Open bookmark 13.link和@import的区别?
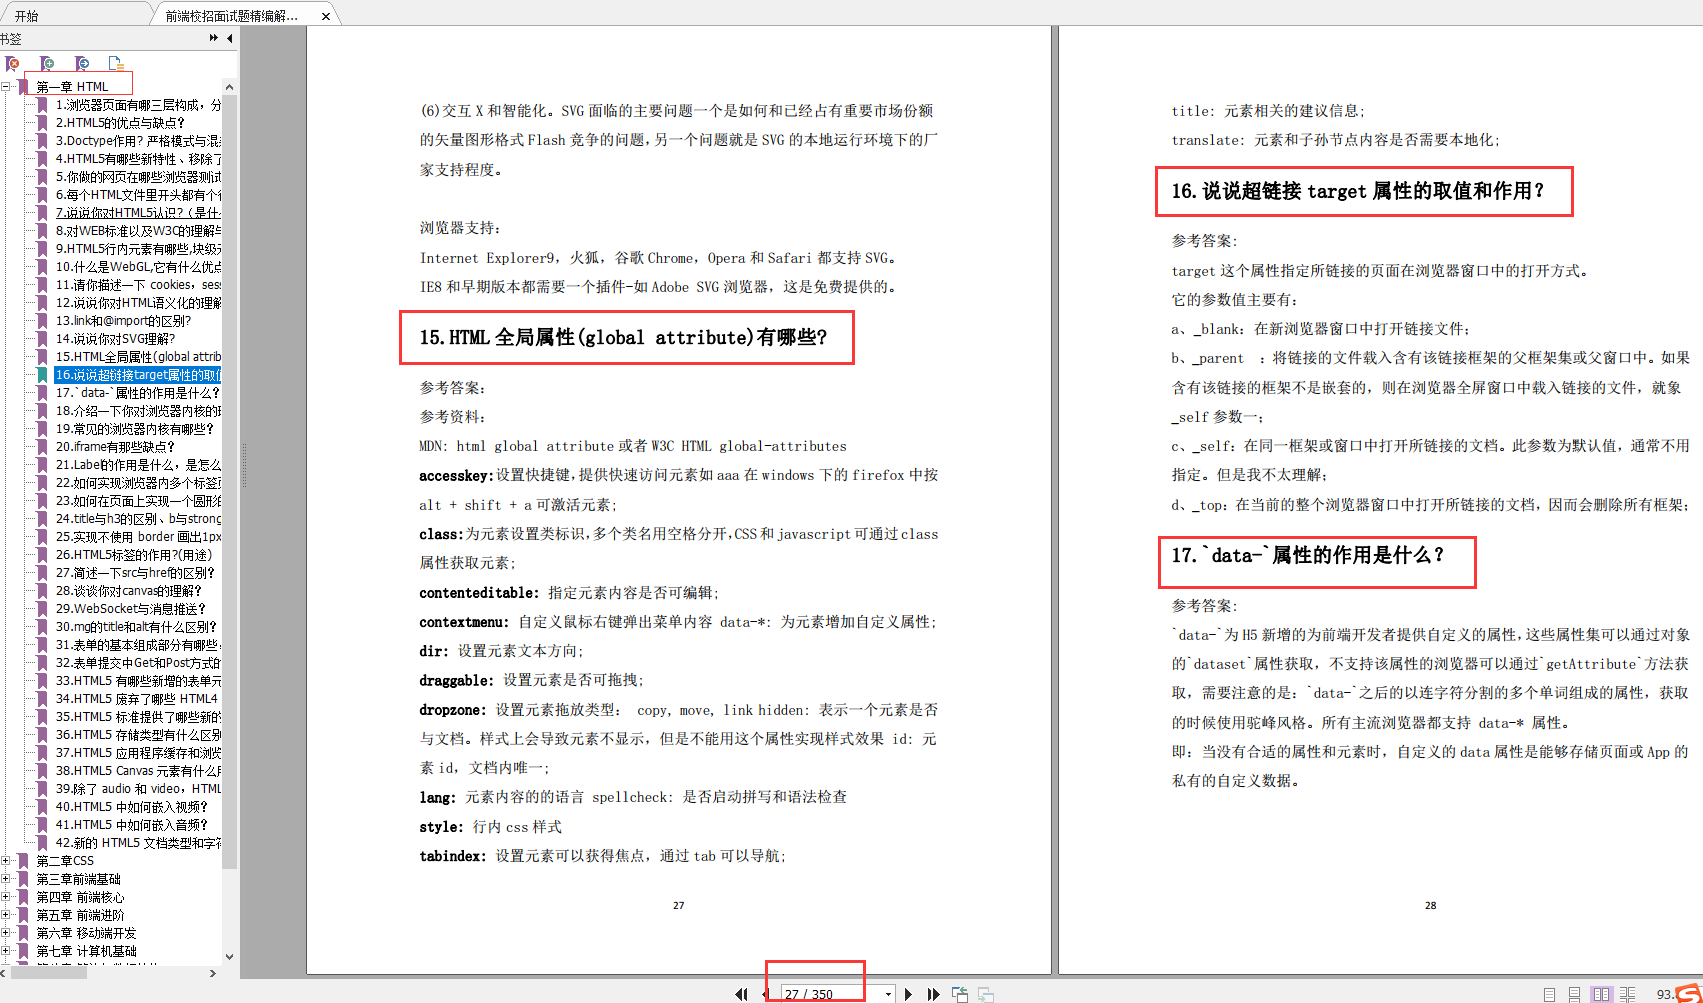The image size is (1703, 1003). (x=123, y=321)
